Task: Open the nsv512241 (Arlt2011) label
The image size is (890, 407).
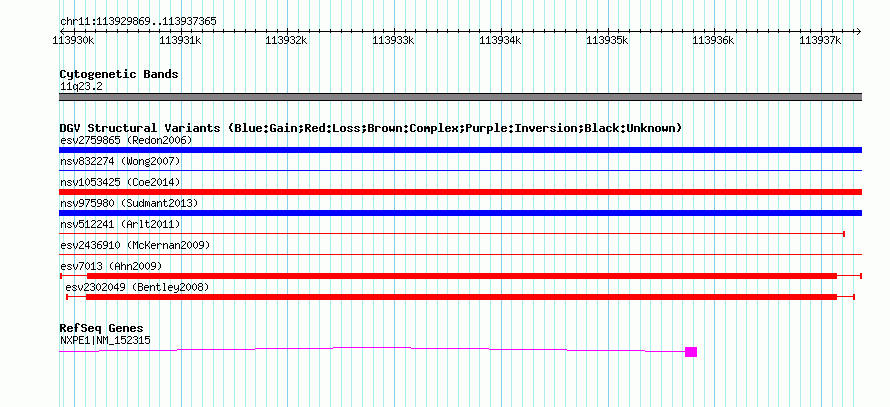Action: coord(120,224)
